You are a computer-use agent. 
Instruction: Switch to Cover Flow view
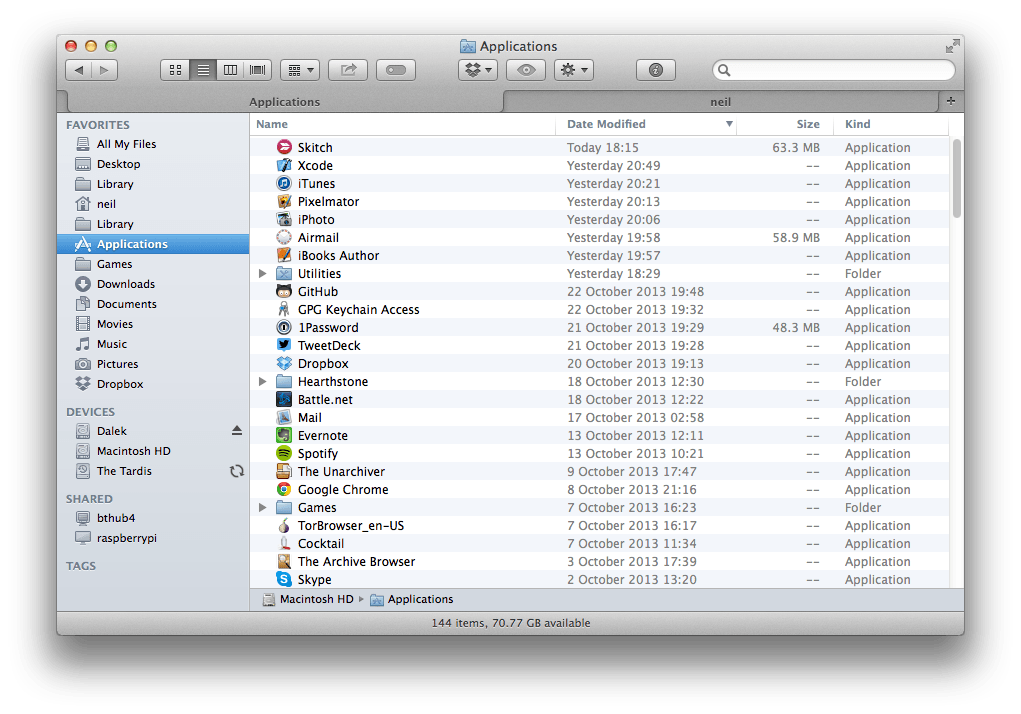click(x=256, y=69)
